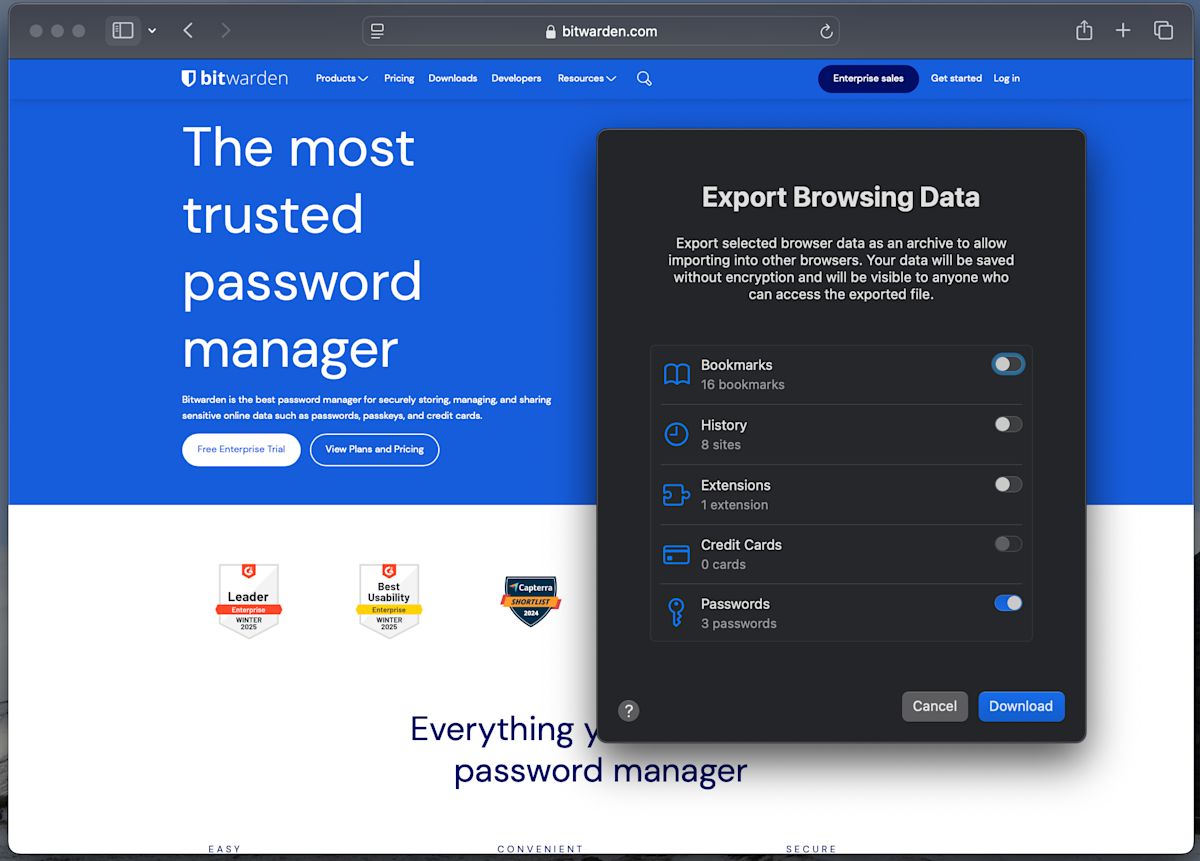Click the bitwarden.com address field
Image resolution: width=1200 pixels, height=861 pixels.
point(601,31)
